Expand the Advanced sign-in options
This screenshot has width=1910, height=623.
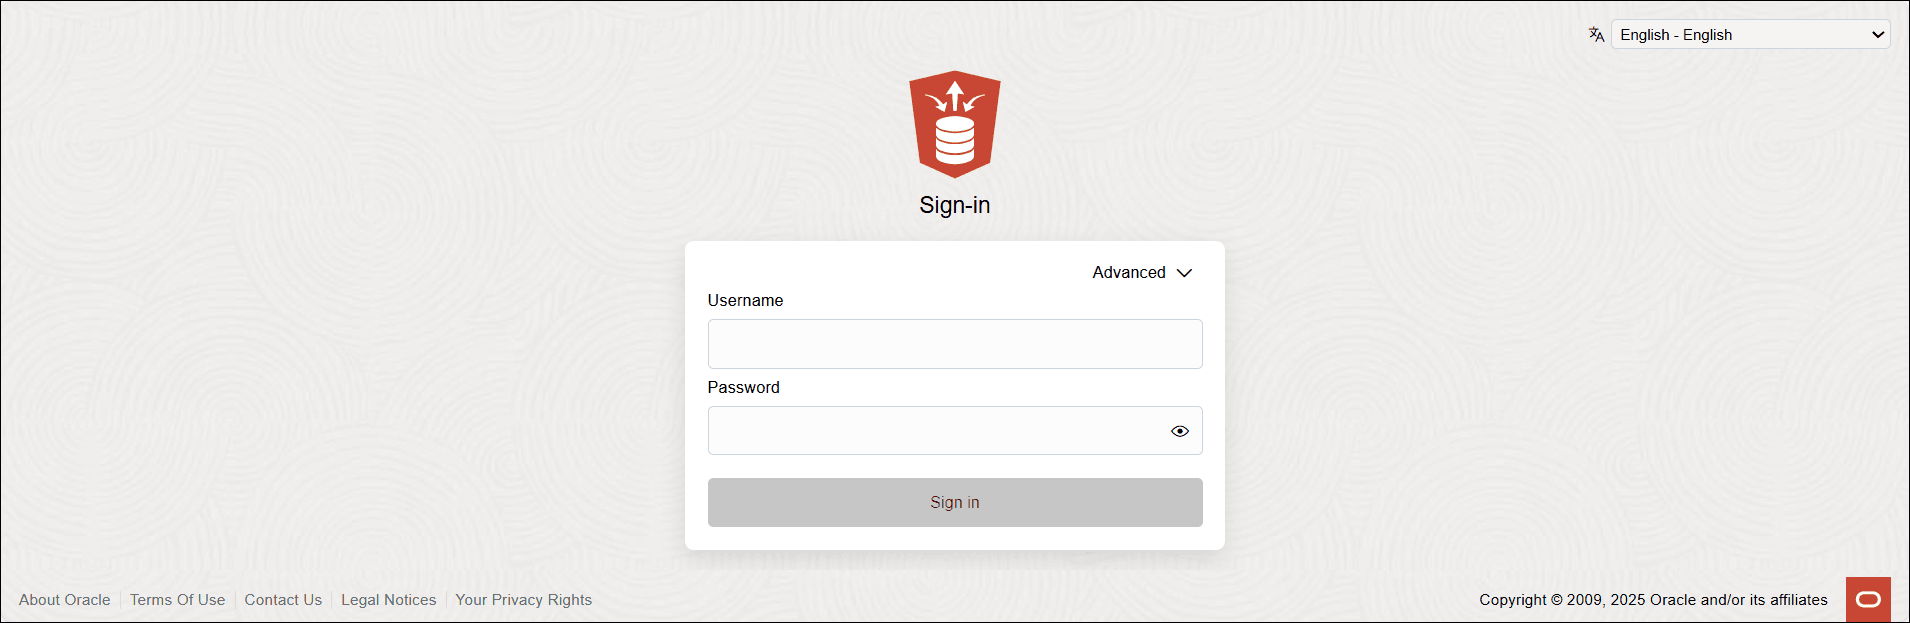1142,272
